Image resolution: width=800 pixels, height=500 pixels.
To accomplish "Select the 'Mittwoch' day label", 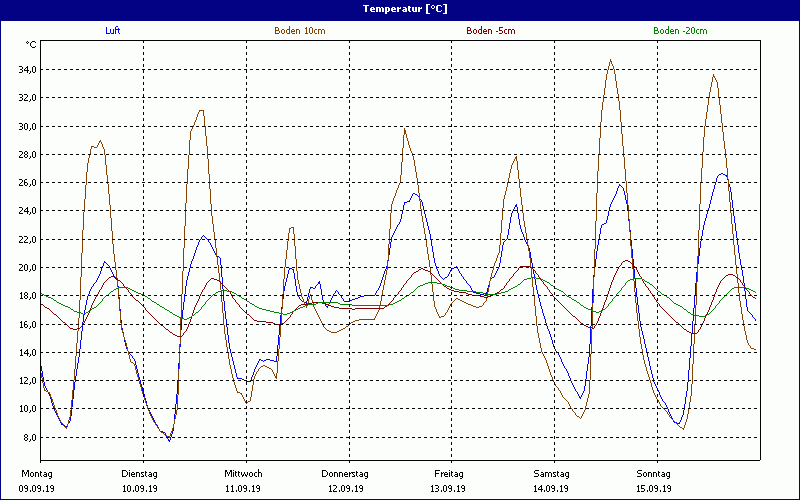I will [243, 474].
